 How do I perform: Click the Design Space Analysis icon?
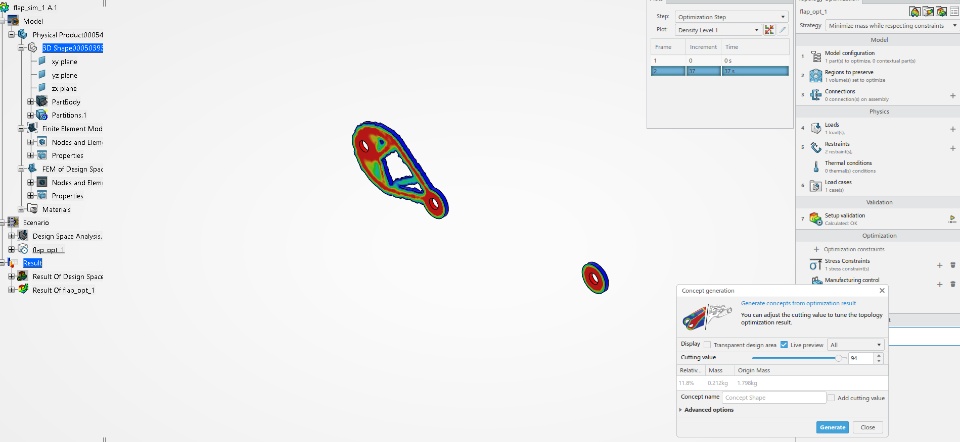(x=23, y=236)
